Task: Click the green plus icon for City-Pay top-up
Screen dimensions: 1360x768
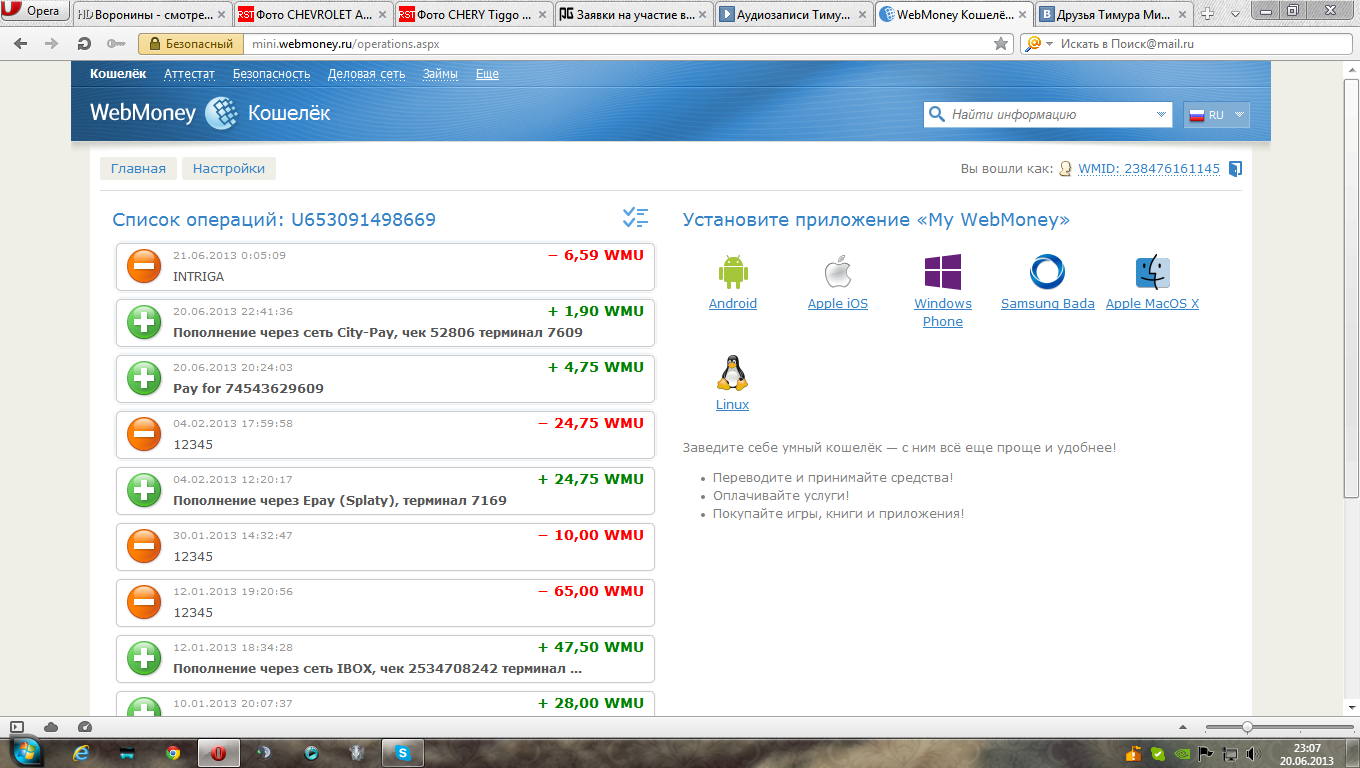Action: [144, 322]
